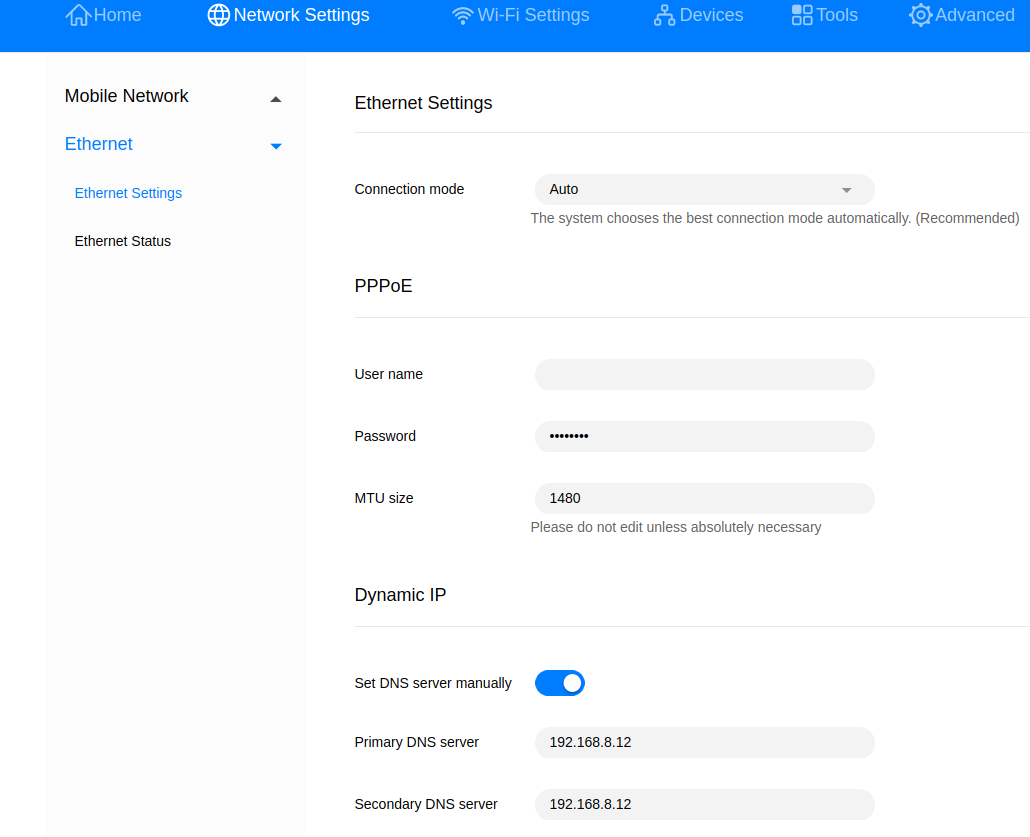The image size is (1030, 837).
Task: Click the Wi-Fi signal icon
Action: [x=462, y=15]
